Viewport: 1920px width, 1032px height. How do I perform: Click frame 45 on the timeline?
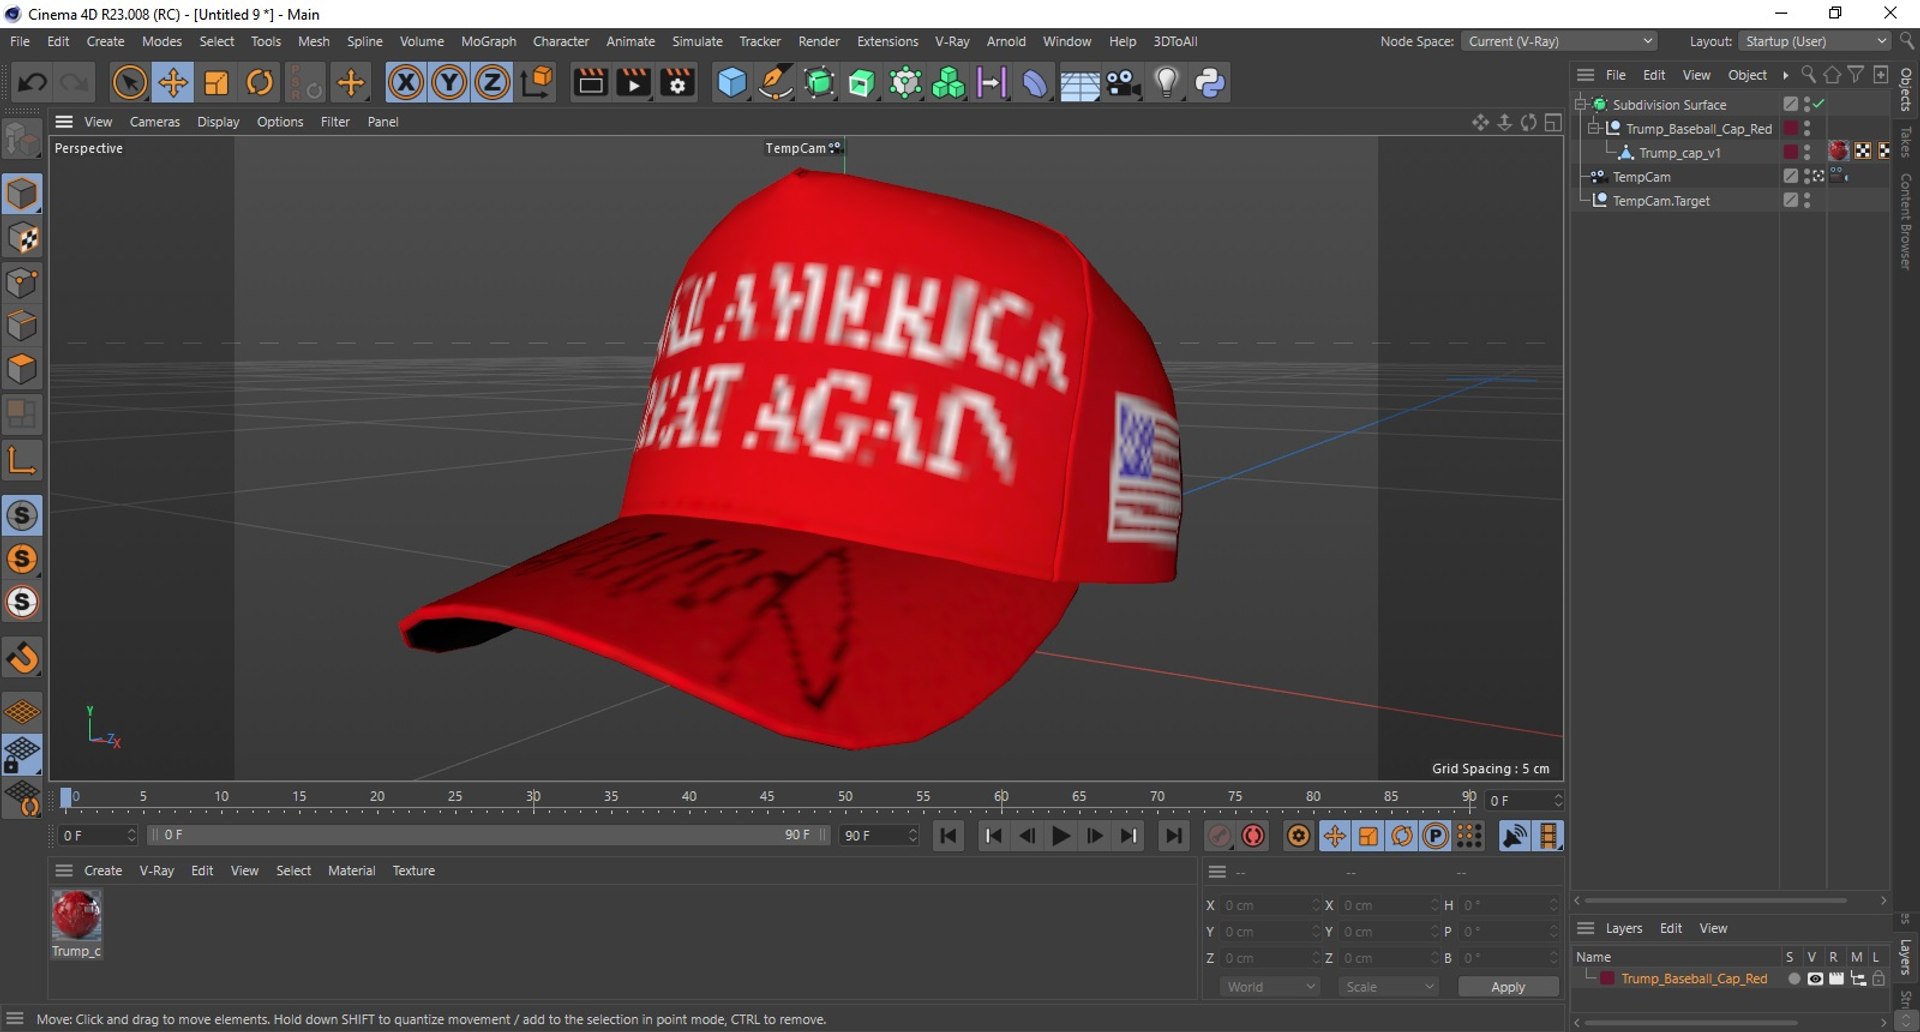[x=767, y=797]
